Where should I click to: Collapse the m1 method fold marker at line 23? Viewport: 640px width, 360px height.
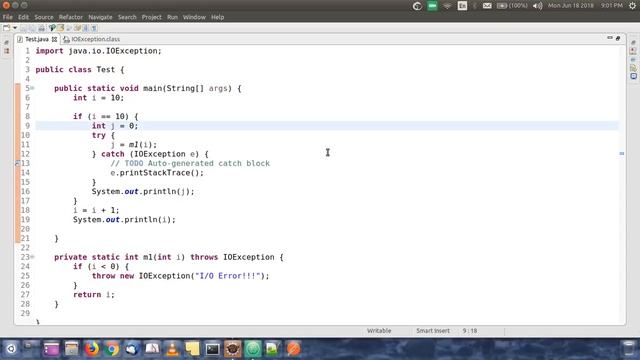tap(32, 257)
